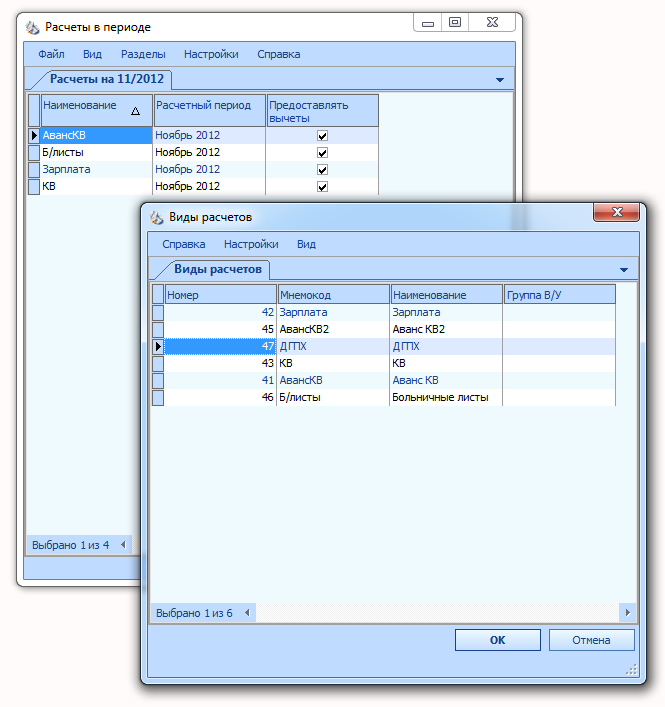Select the Б/листы name cell in Расчеты в периоде
This screenshot has height=707, width=665.
tap(96, 152)
